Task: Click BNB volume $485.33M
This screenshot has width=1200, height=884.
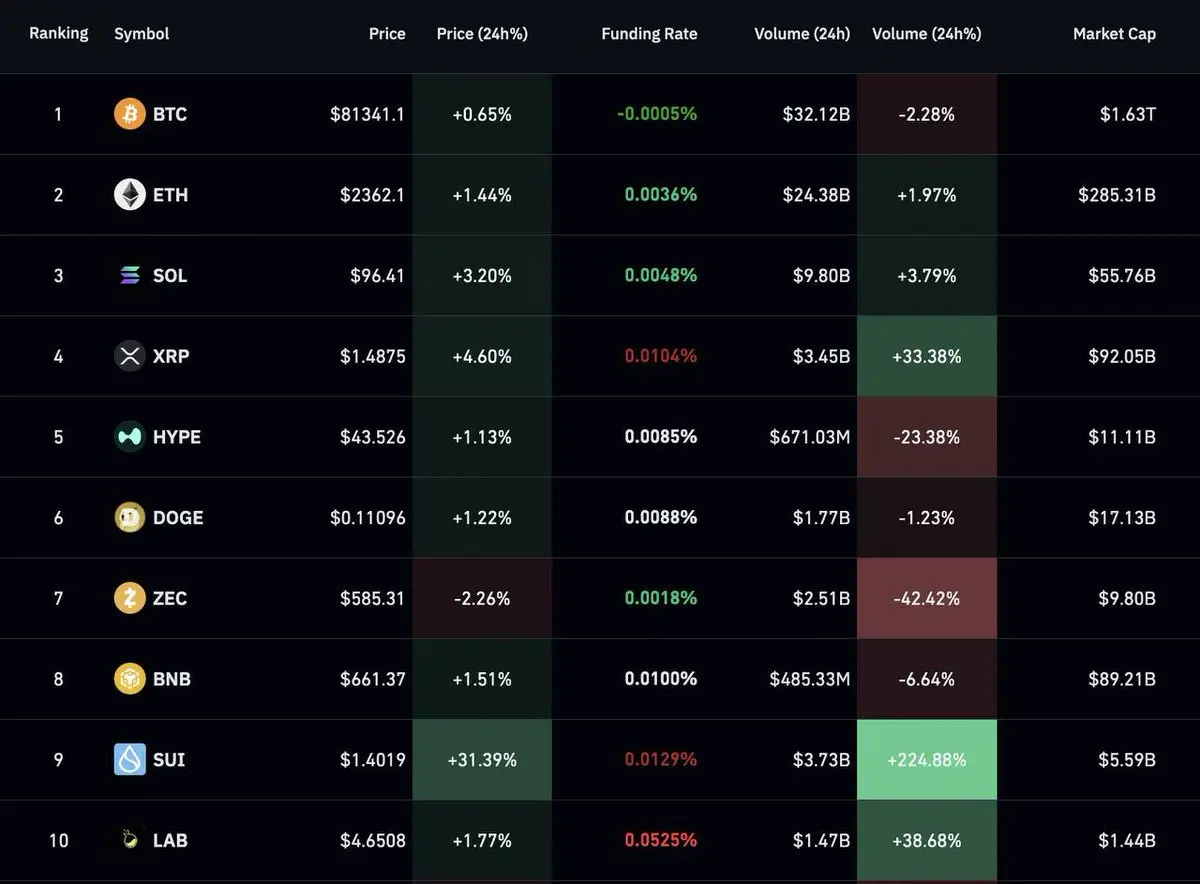Action: (x=810, y=679)
